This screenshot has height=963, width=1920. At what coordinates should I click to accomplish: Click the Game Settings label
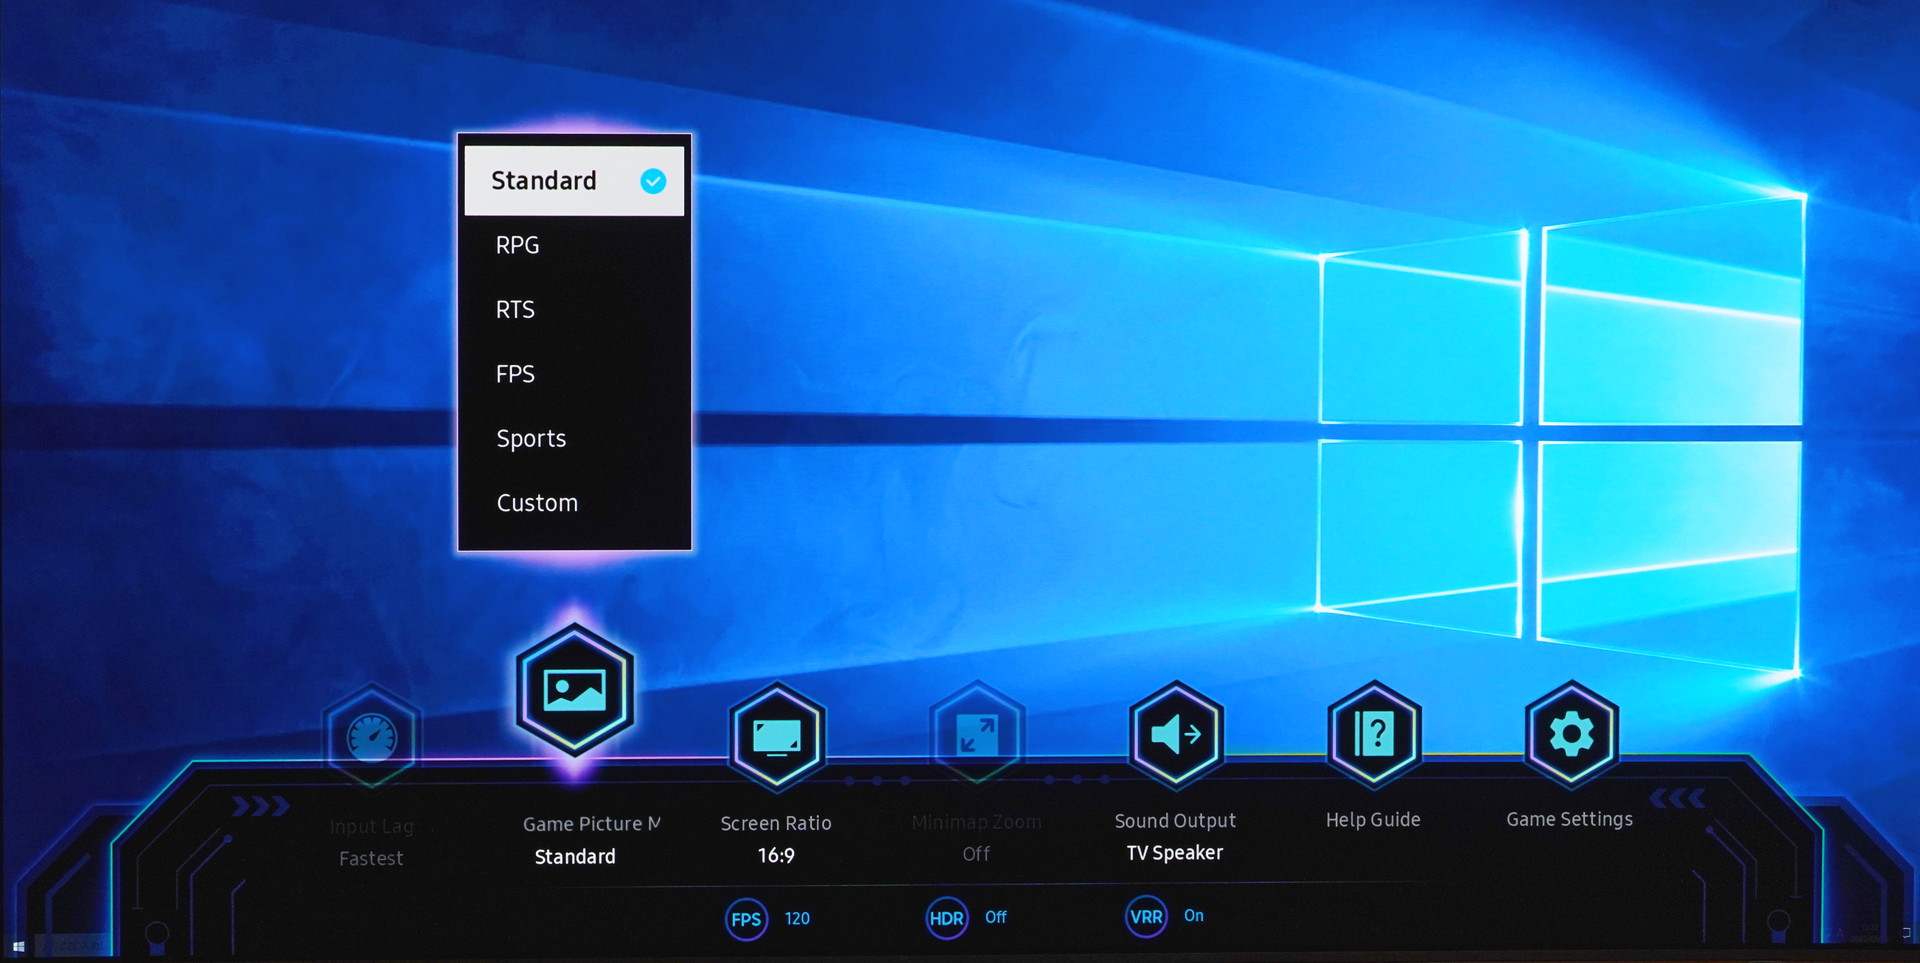pos(1570,819)
